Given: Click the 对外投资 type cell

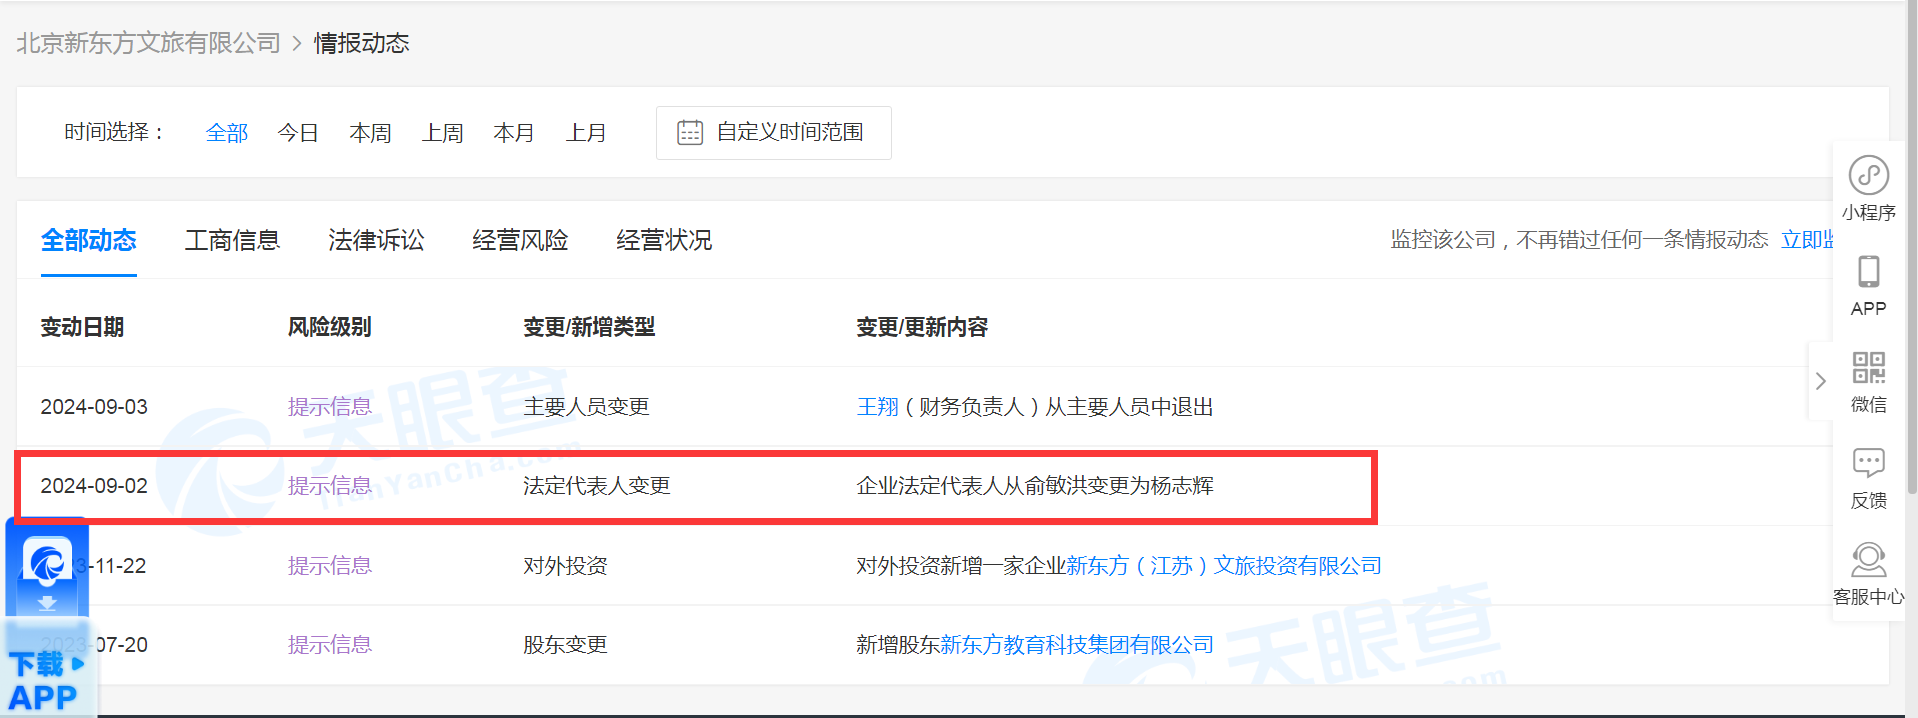Looking at the screenshot, I should pos(565,566).
